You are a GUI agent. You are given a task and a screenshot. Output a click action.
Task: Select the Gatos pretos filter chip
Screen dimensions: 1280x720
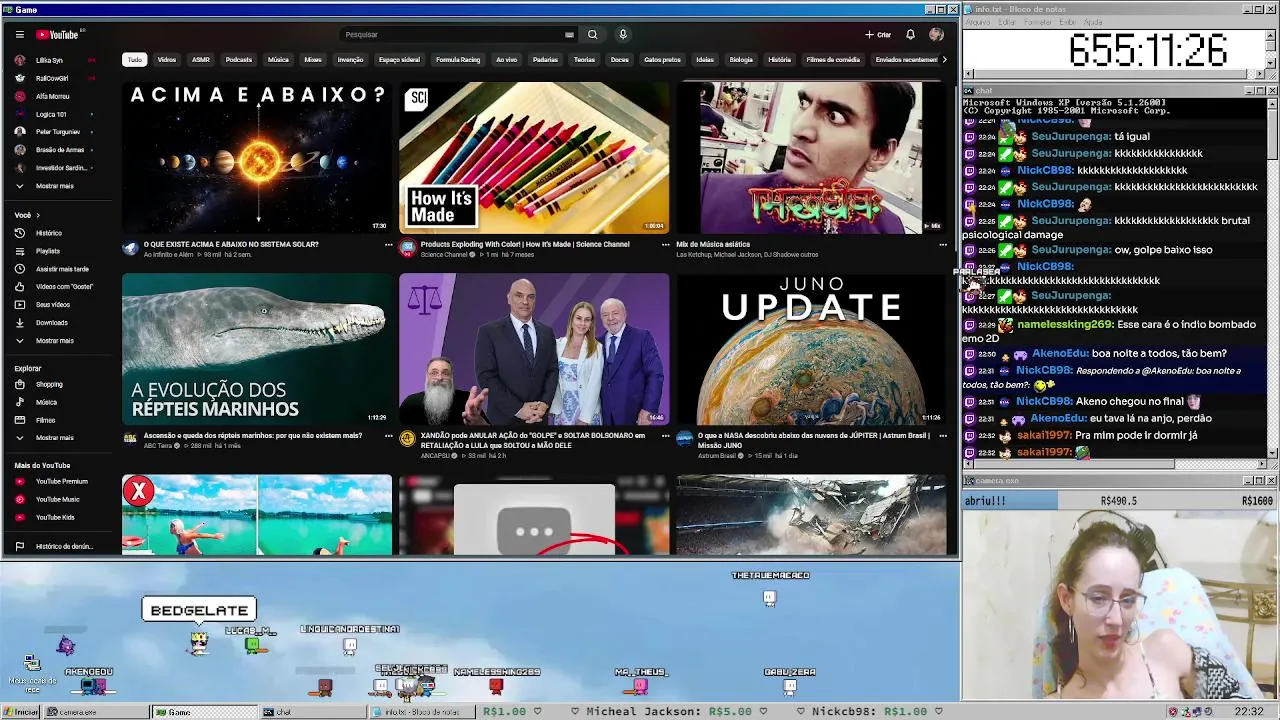pos(662,60)
